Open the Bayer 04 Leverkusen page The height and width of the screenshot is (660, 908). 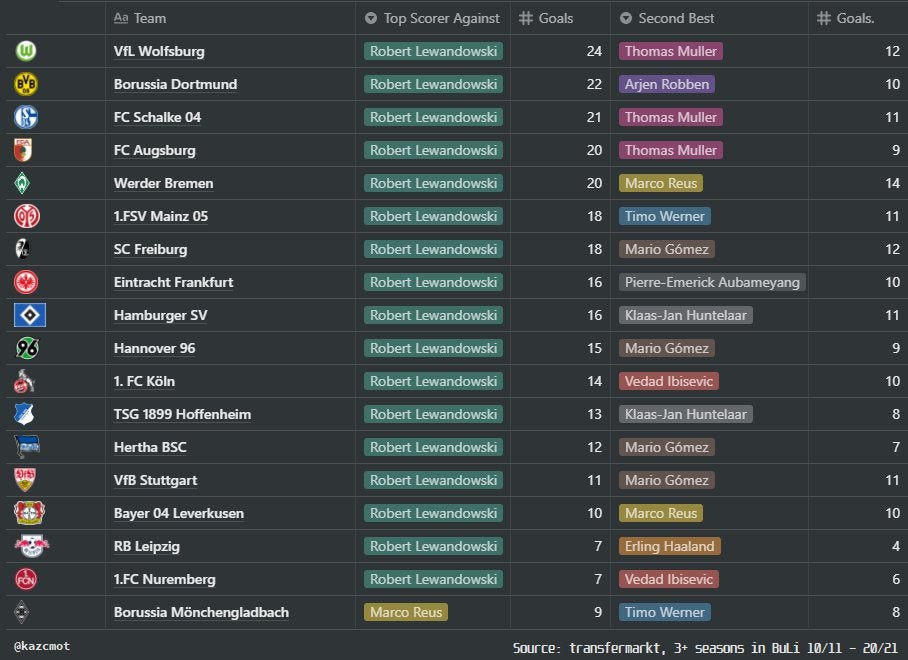[x=178, y=513]
